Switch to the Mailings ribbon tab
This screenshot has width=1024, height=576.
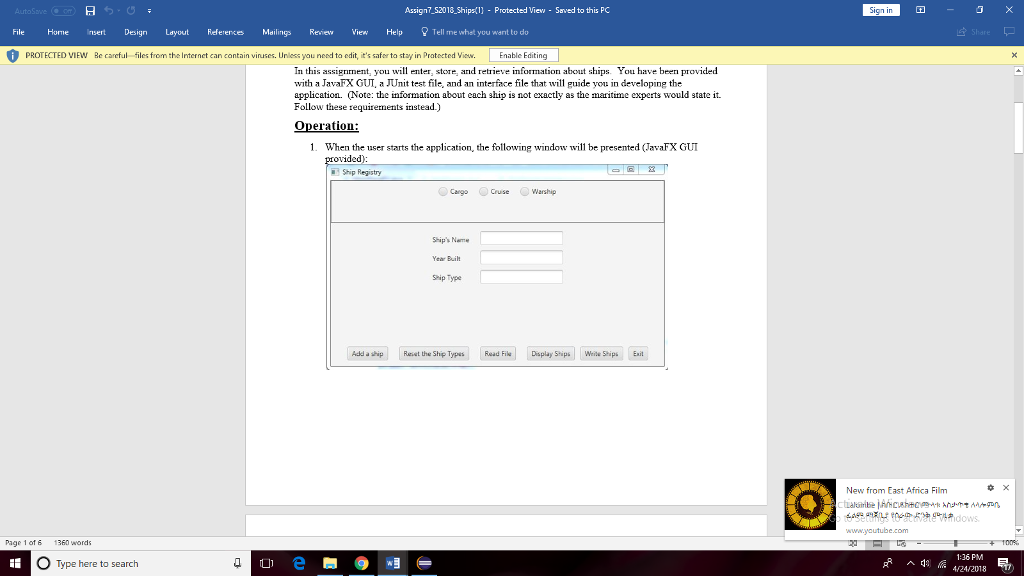pyautogui.click(x=276, y=32)
